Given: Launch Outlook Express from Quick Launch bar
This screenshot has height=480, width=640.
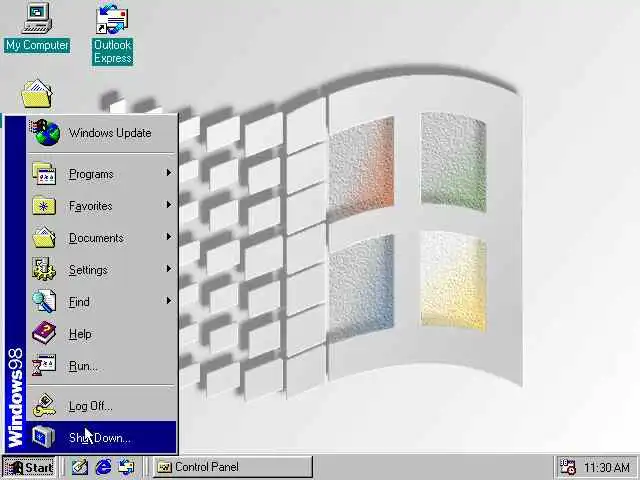Looking at the screenshot, I should (x=127, y=467).
